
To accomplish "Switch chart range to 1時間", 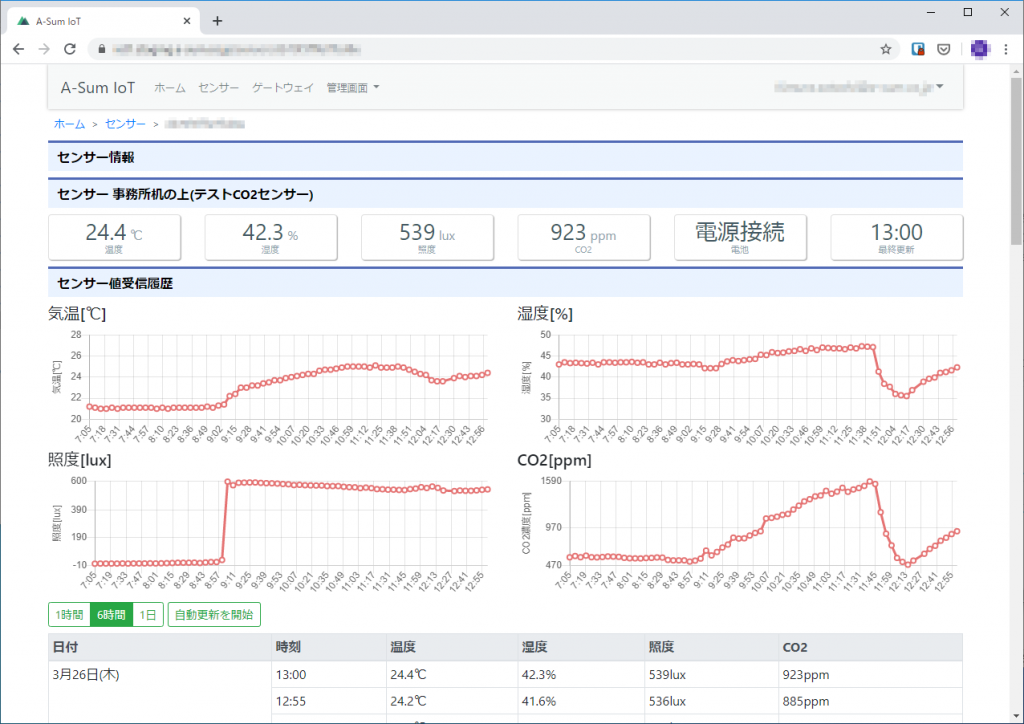I will (68, 615).
